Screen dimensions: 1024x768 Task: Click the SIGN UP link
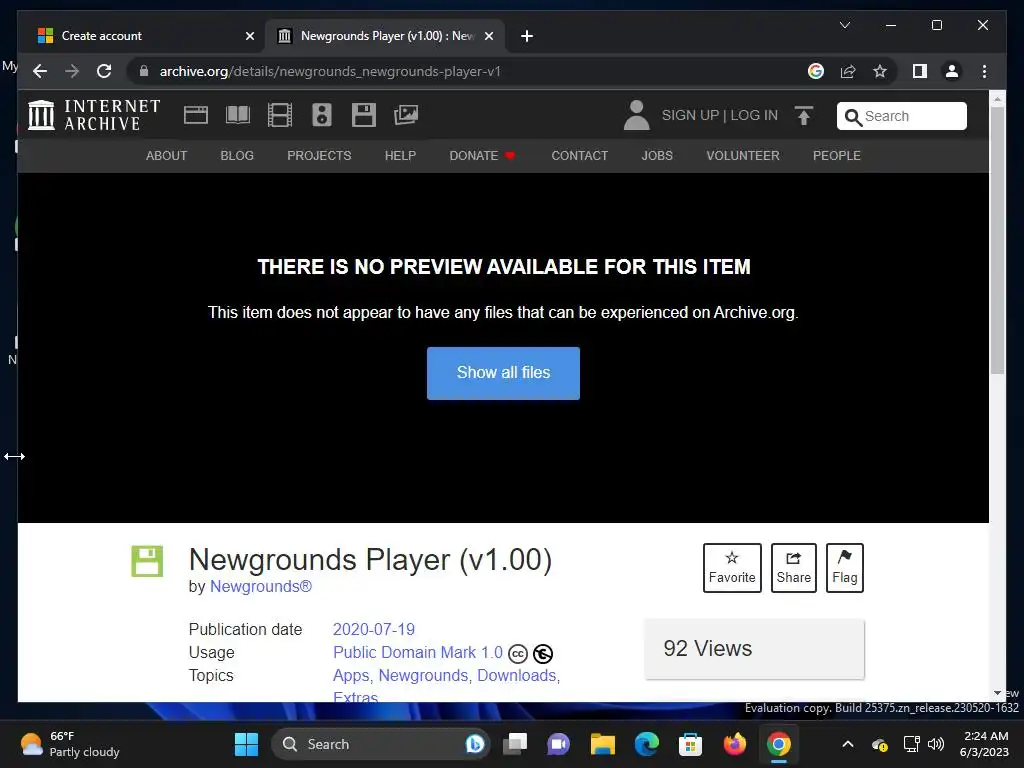[x=690, y=116]
